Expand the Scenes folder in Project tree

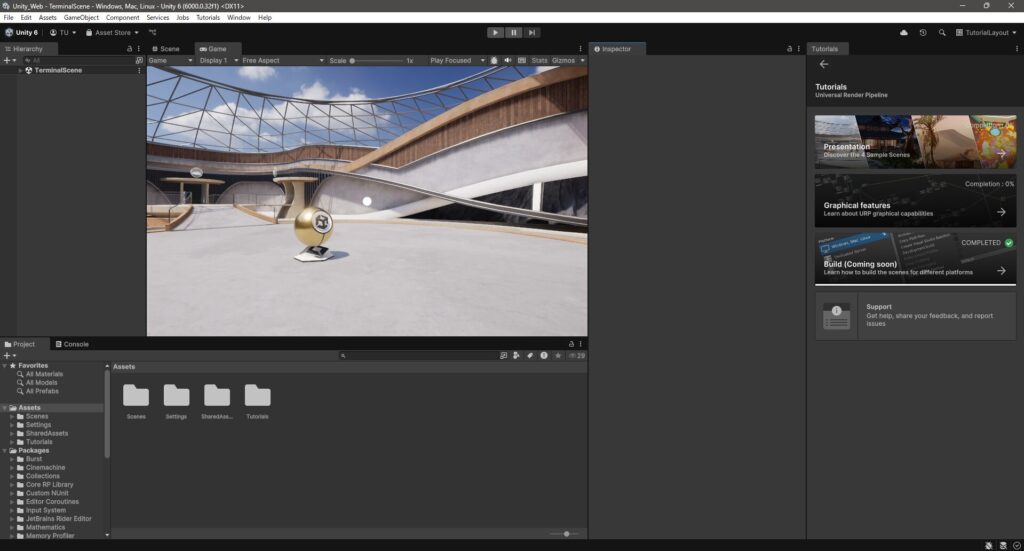click(x=12, y=416)
